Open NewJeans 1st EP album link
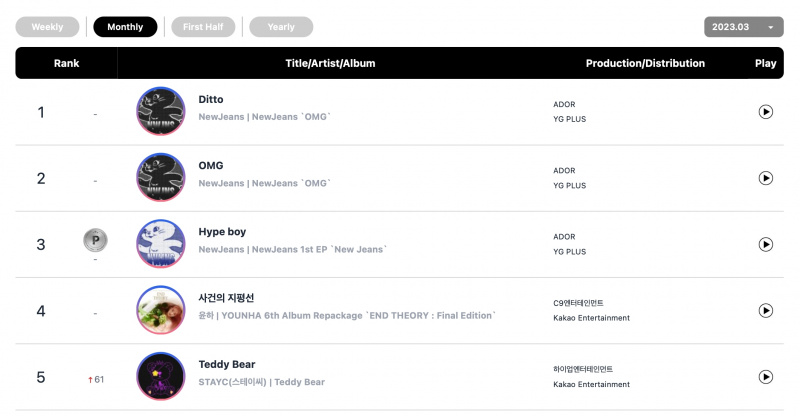800x416 pixels. [319, 250]
